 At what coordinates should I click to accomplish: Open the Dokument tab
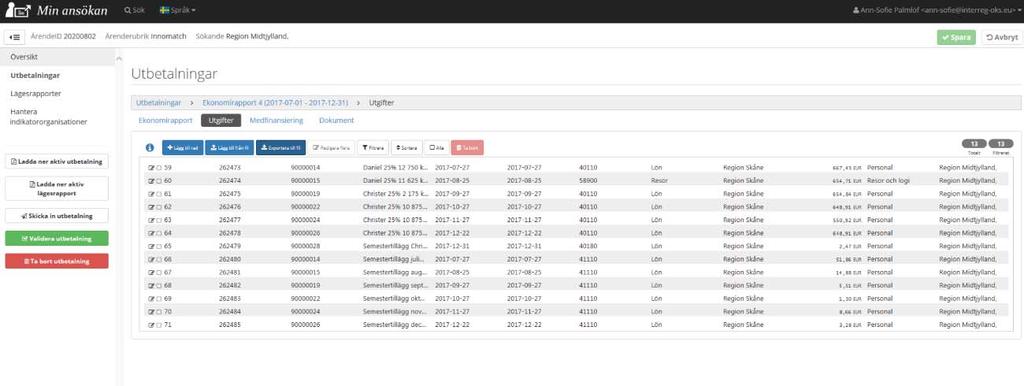pyautogui.click(x=336, y=121)
